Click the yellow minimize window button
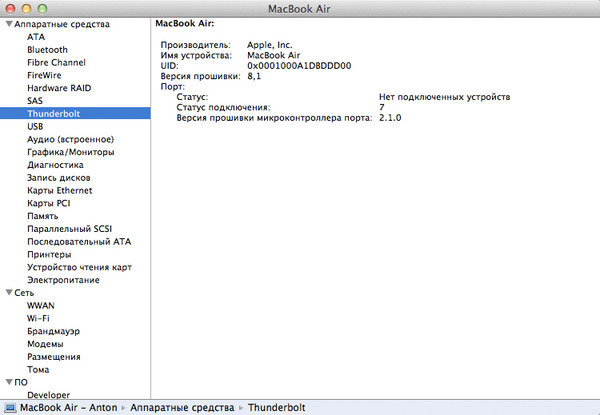Viewport: 600px width, 415px height. pyautogui.click(x=26, y=8)
